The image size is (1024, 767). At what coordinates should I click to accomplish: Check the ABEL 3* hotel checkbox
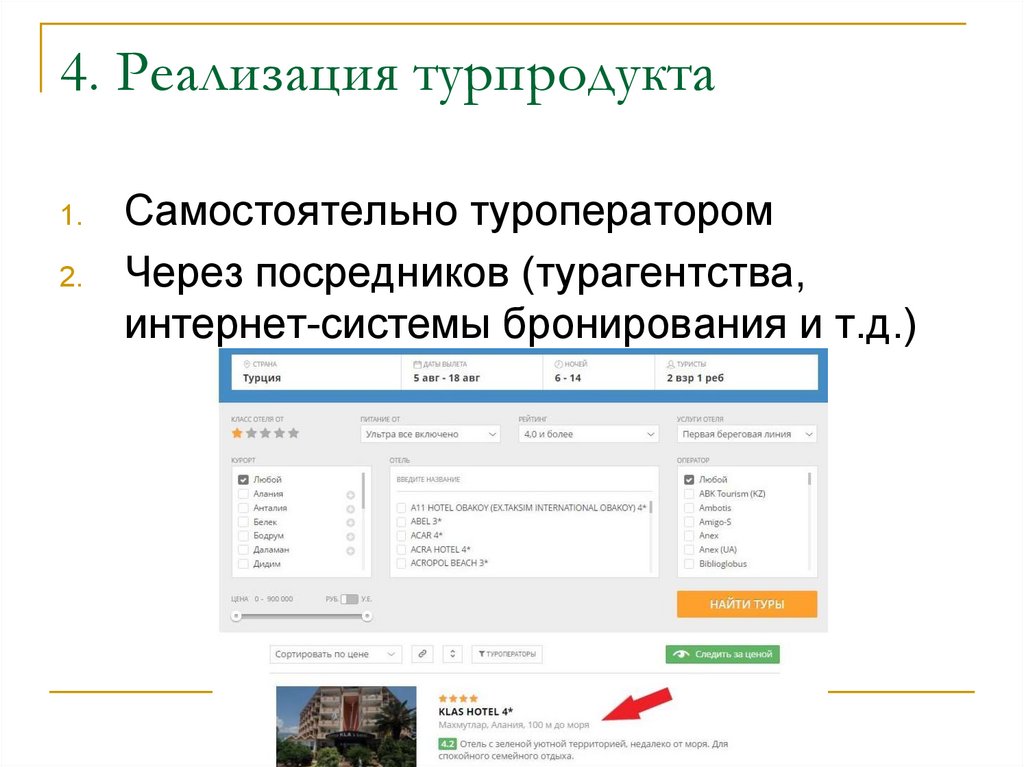[x=400, y=521]
